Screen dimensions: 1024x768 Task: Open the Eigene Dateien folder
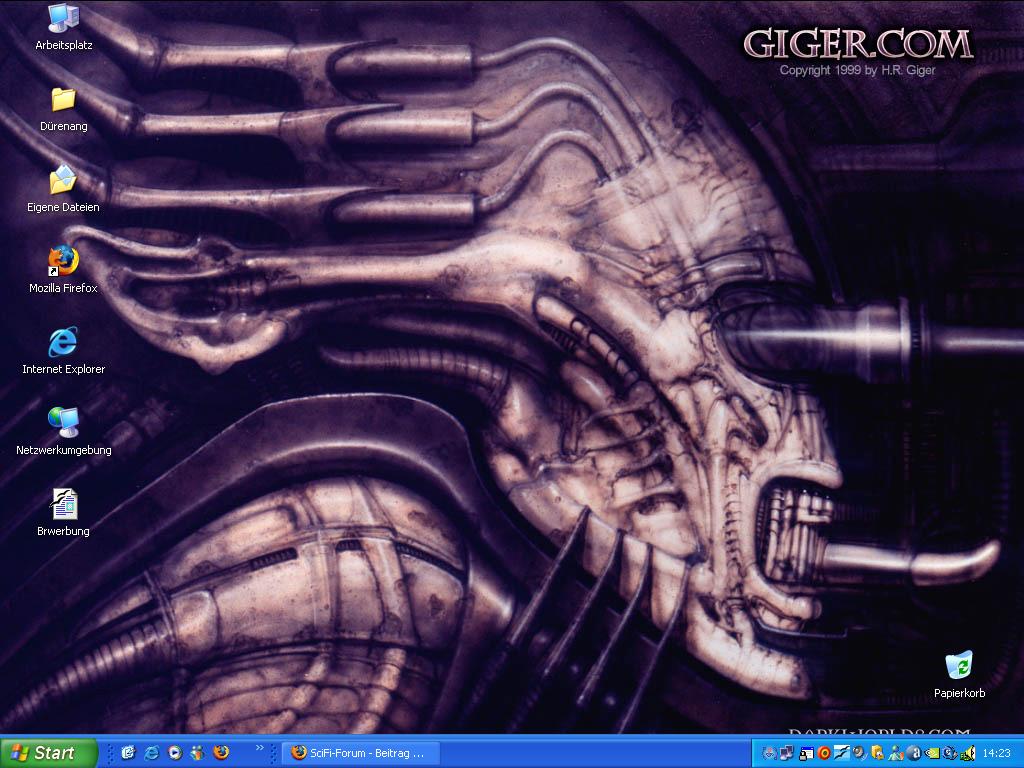[63, 182]
